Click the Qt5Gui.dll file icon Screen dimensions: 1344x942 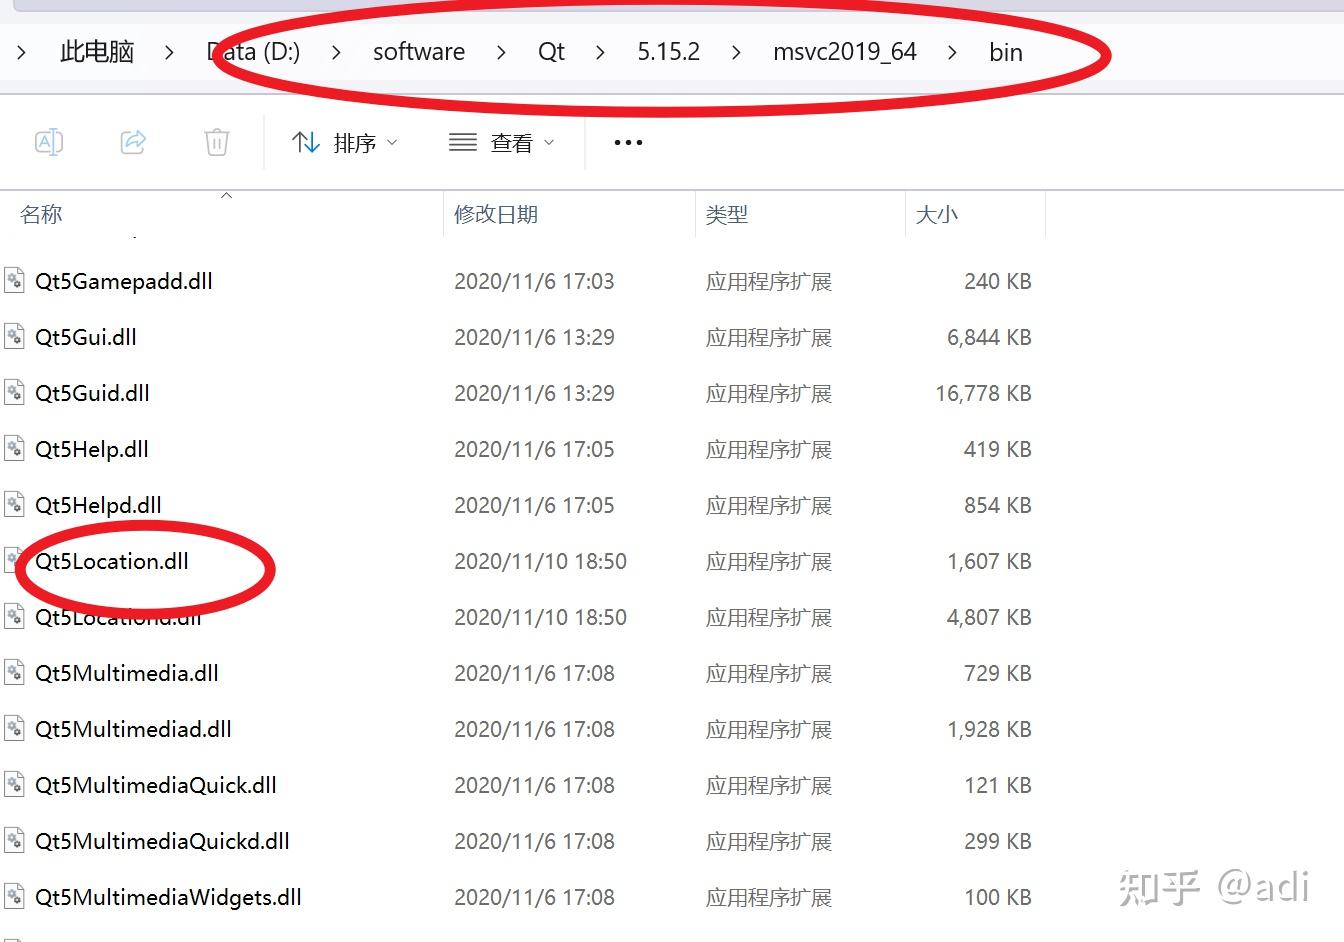click(x=14, y=337)
